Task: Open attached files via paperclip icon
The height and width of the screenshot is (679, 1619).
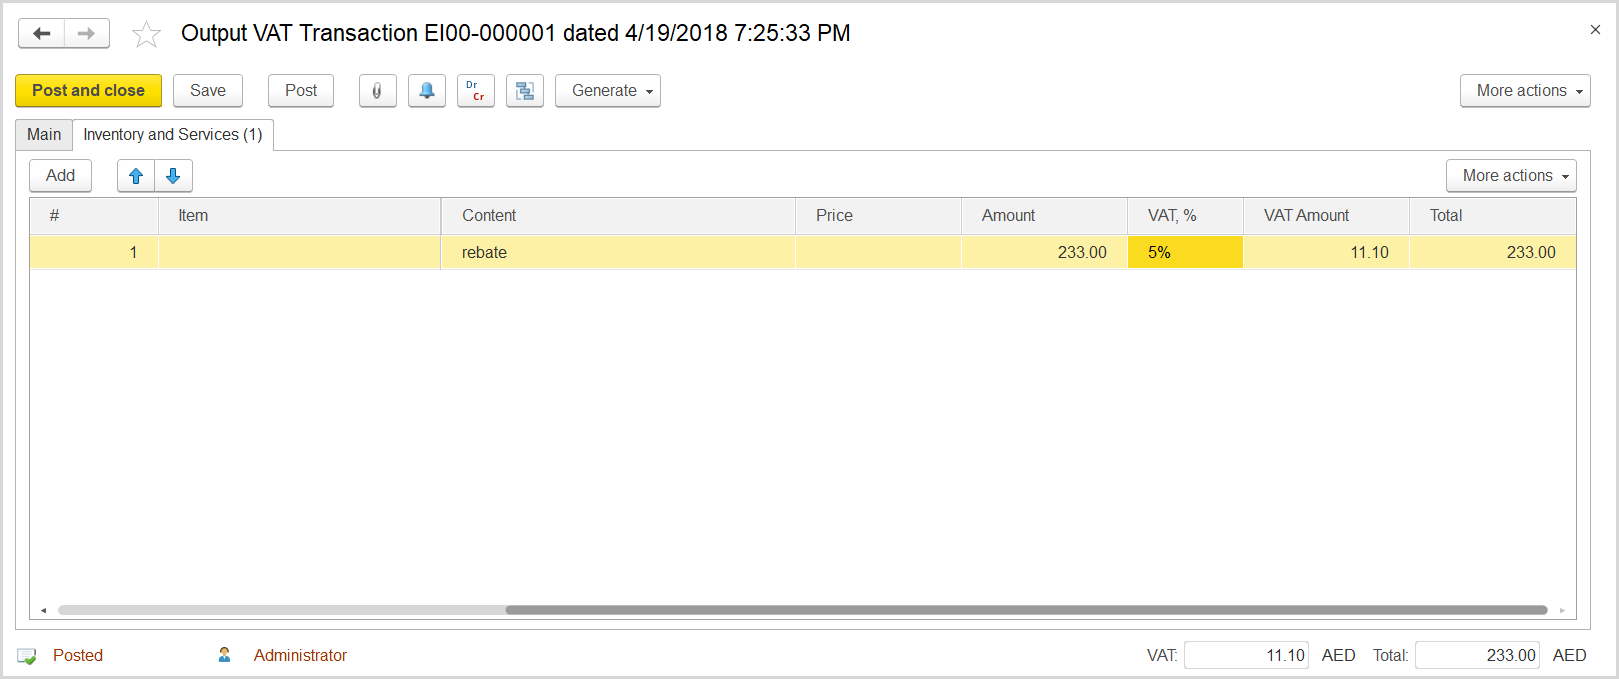Action: click(378, 91)
